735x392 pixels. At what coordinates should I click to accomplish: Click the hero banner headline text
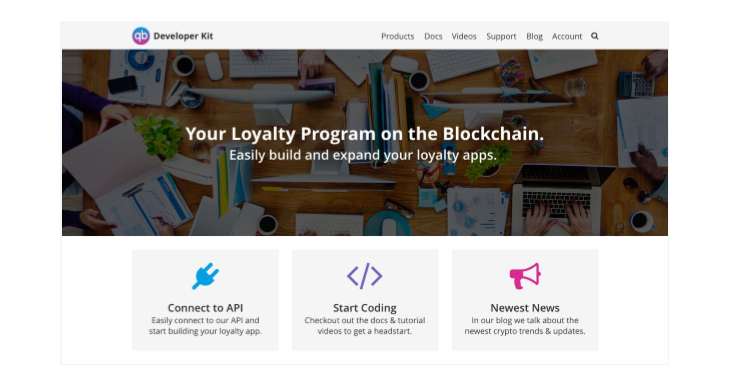click(x=365, y=134)
